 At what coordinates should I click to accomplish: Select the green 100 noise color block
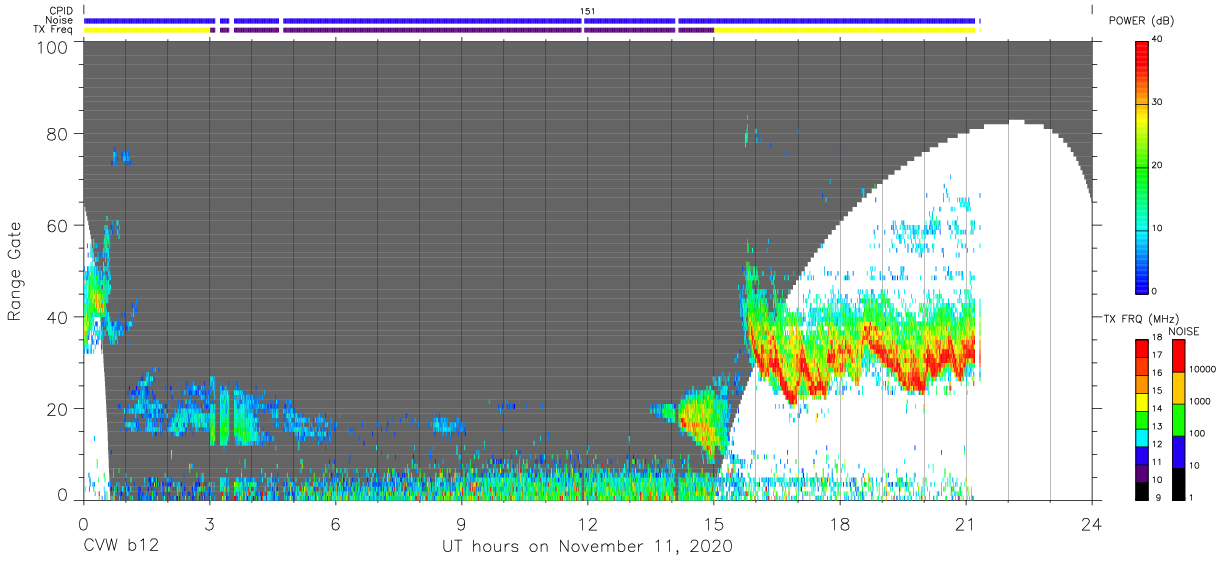click(x=1177, y=419)
